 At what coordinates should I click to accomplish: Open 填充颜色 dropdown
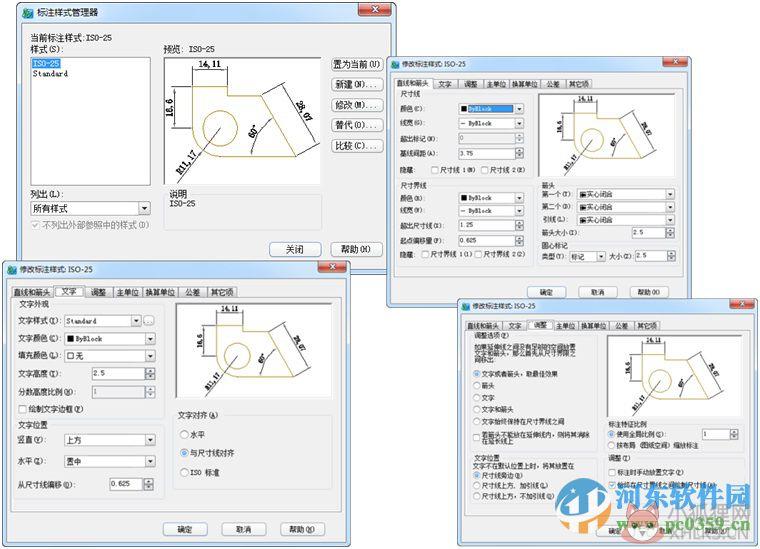[110, 356]
